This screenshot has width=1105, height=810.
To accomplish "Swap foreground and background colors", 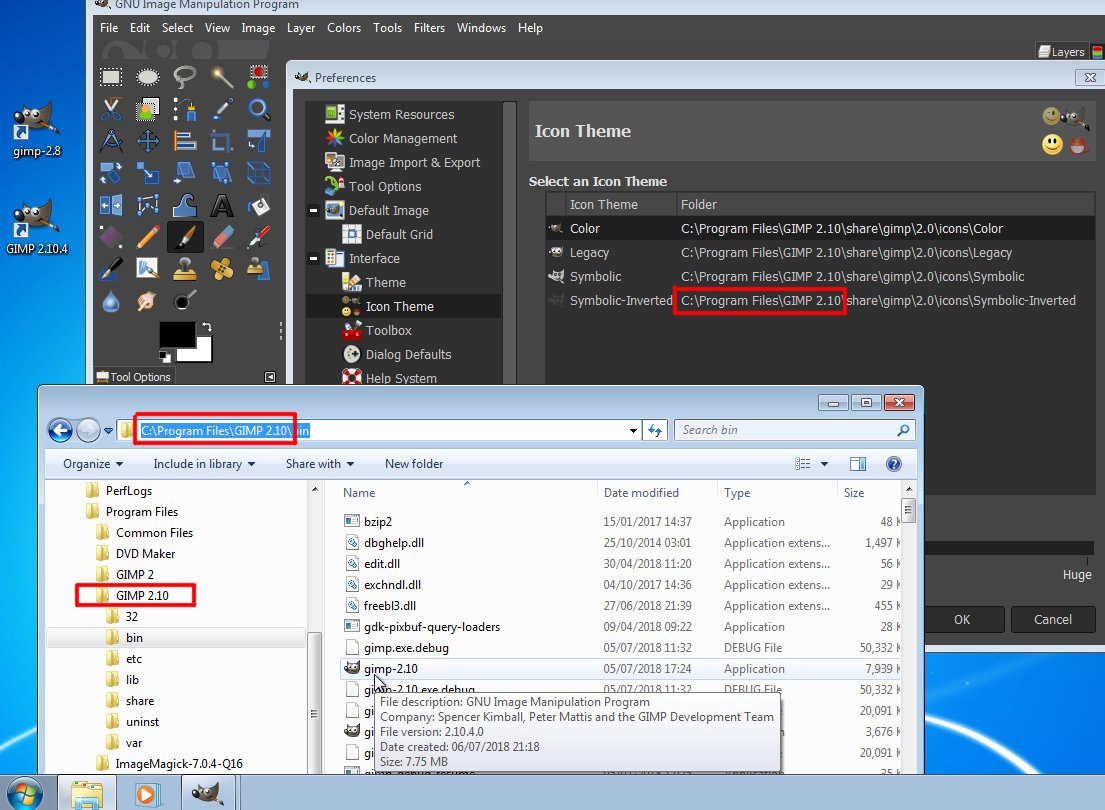I will (x=206, y=327).
